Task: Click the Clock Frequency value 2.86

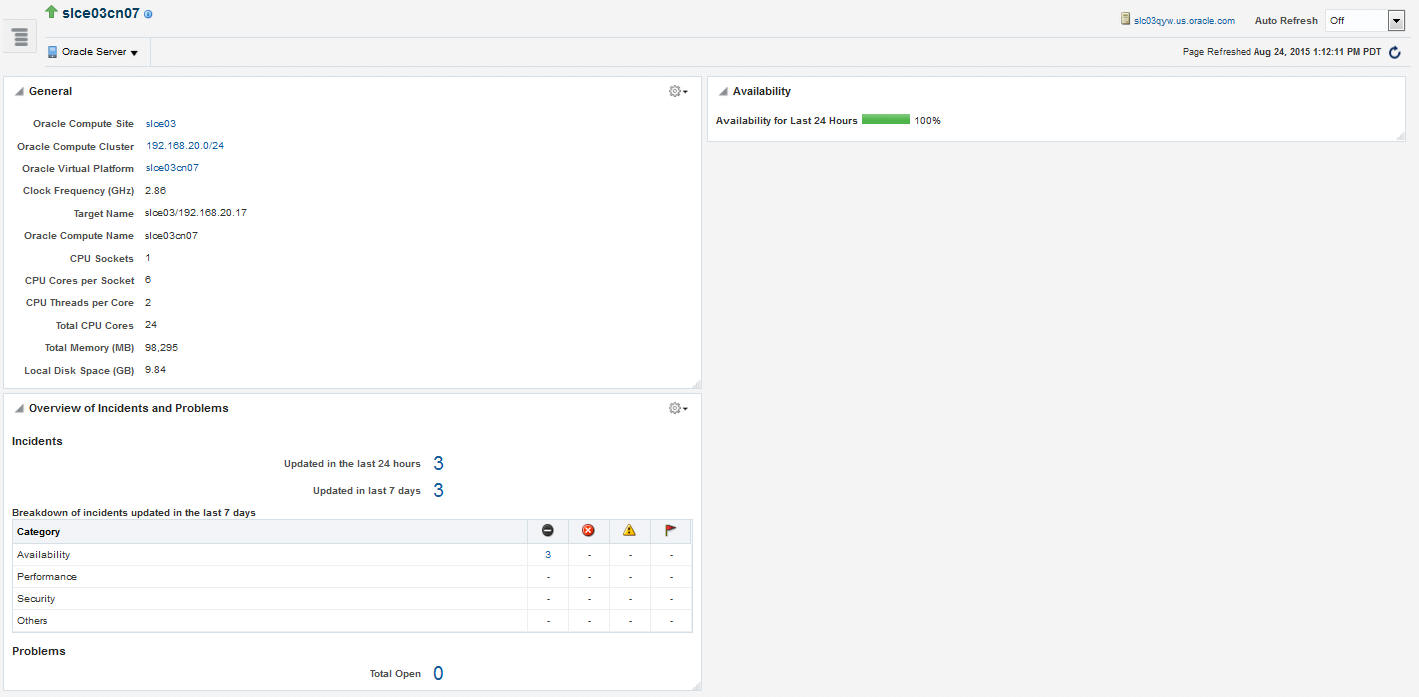Action: tap(155, 190)
